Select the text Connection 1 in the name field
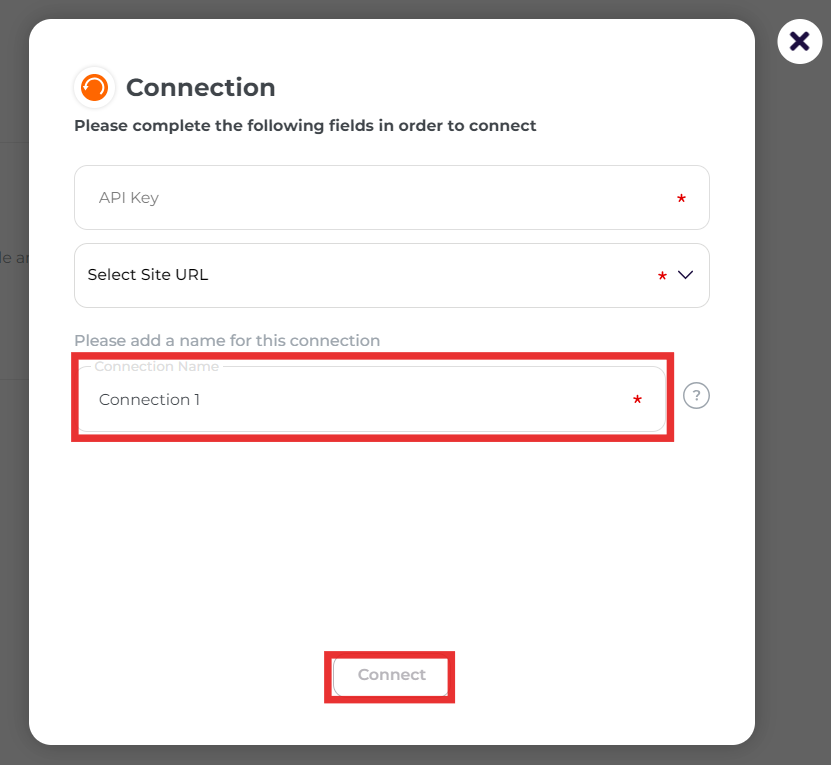 pyautogui.click(x=149, y=400)
